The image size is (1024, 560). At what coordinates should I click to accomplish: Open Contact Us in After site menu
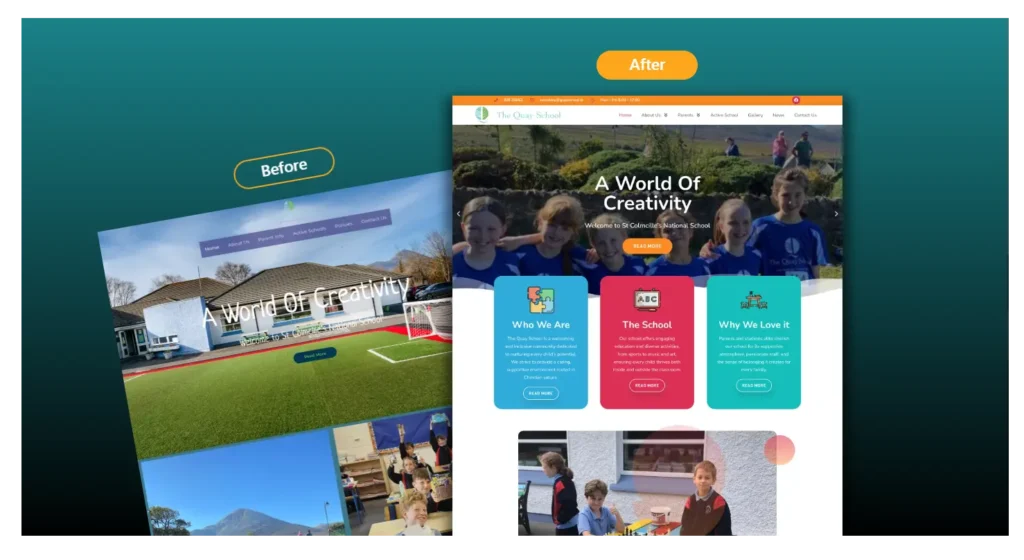click(805, 115)
